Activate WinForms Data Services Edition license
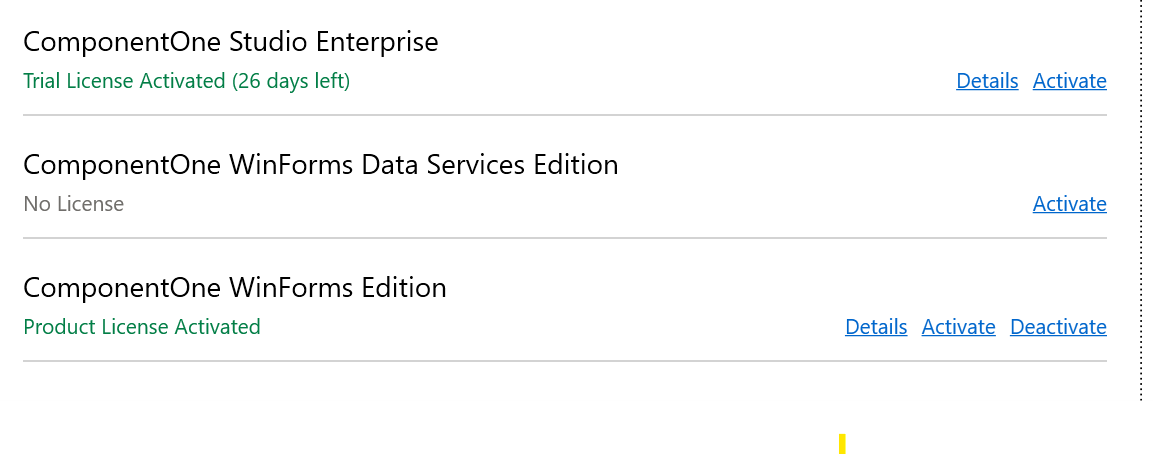The image size is (1153, 455). [1069, 204]
